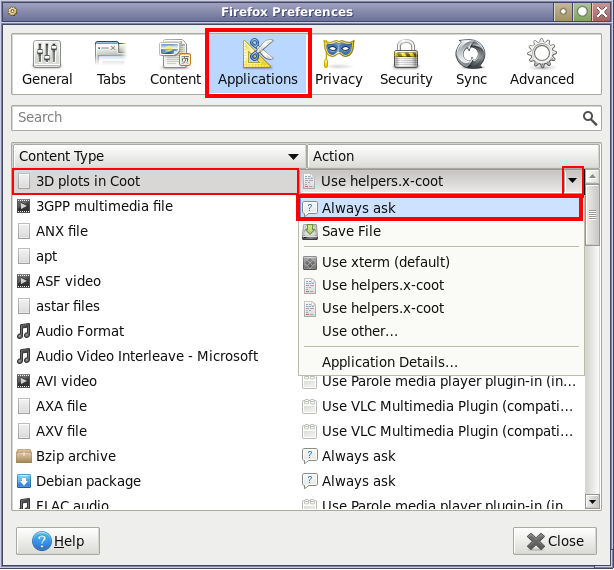Select the Applications preferences pane
This screenshot has width=614, height=570.
coord(258,63)
